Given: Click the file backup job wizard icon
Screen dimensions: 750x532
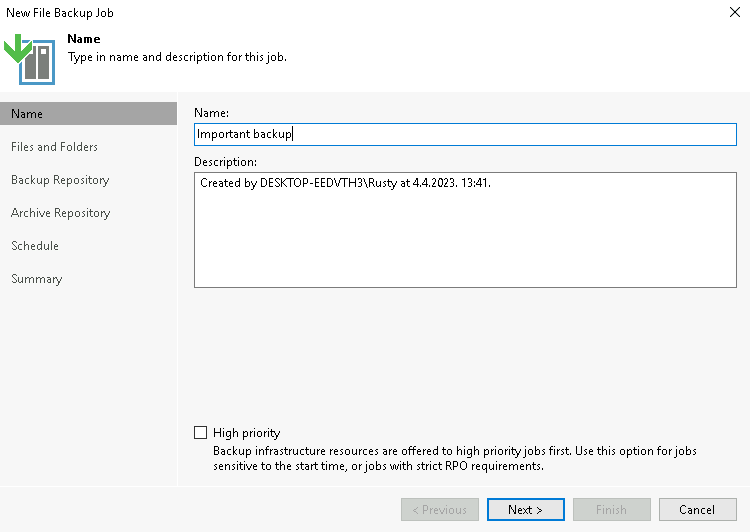Looking at the screenshot, I should coord(29,59).
